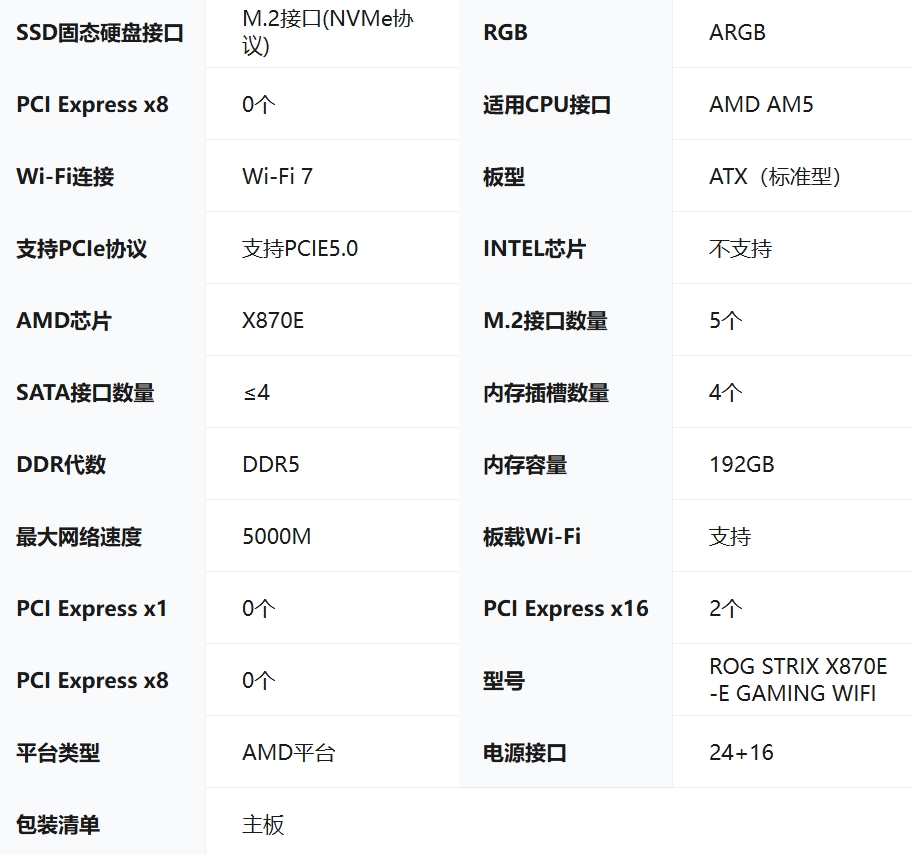The image size is (913, 855).
Task: Select the M.2接口(NVMe协议) value cell
Action: tap(328, 33)
